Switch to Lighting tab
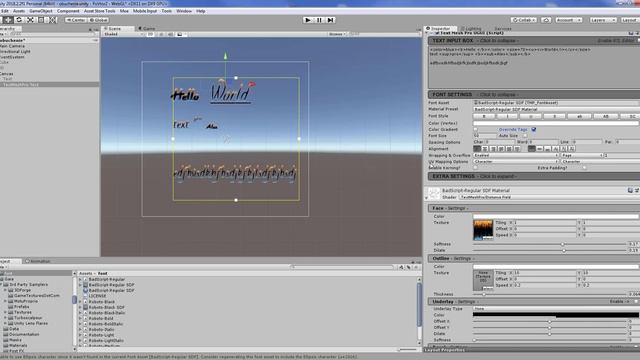 471,29
